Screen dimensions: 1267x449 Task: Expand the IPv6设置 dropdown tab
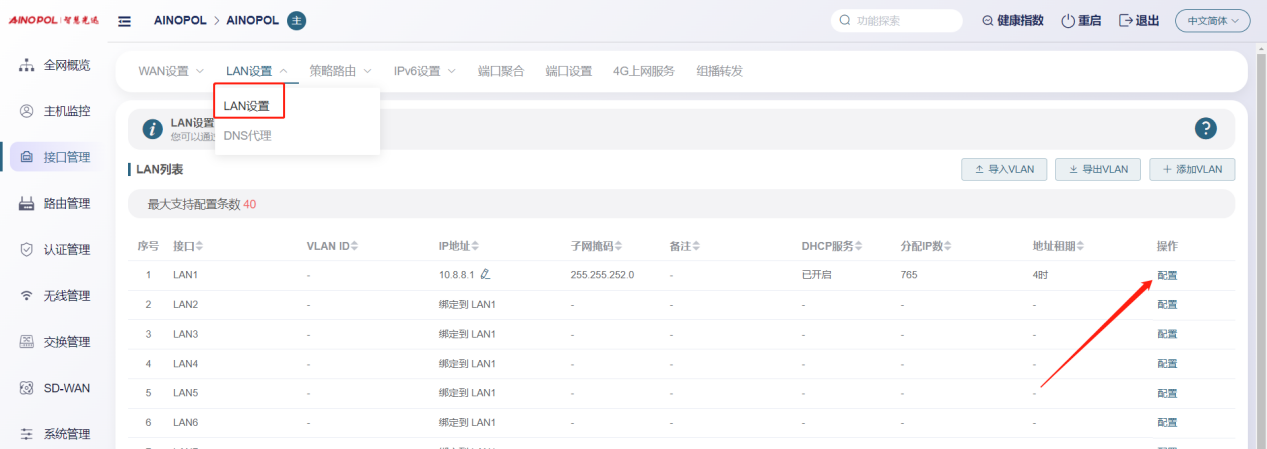point(424,71)
